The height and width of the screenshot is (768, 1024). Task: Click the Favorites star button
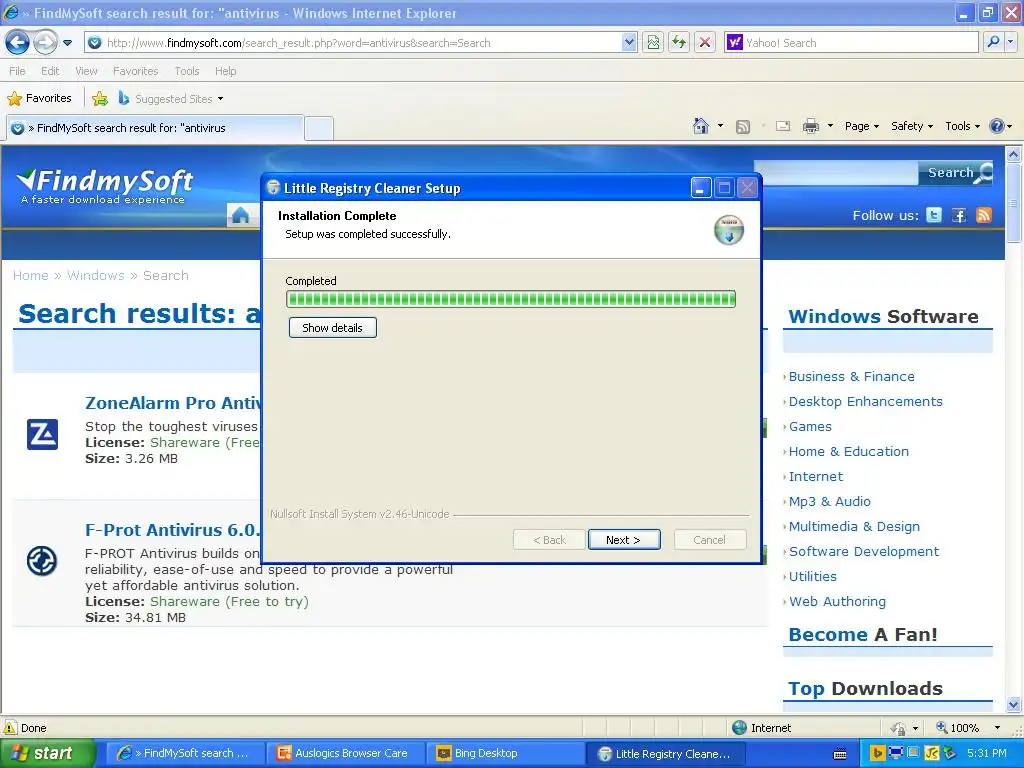[39, 99]
